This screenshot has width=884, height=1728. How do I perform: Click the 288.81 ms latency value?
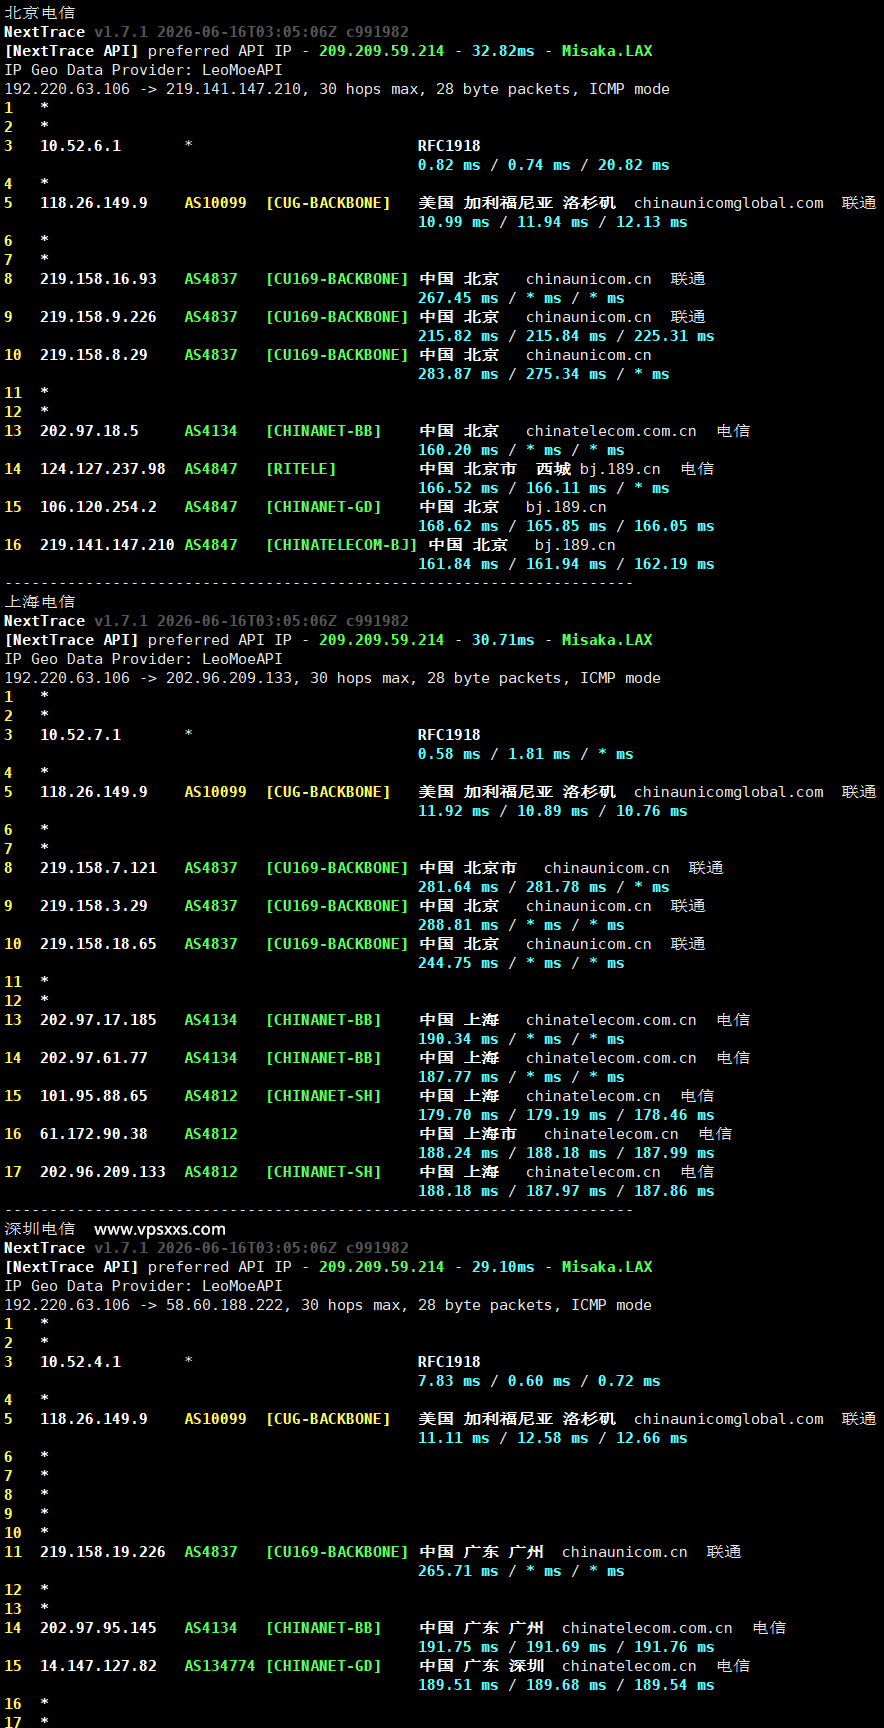tap(458, 925)
